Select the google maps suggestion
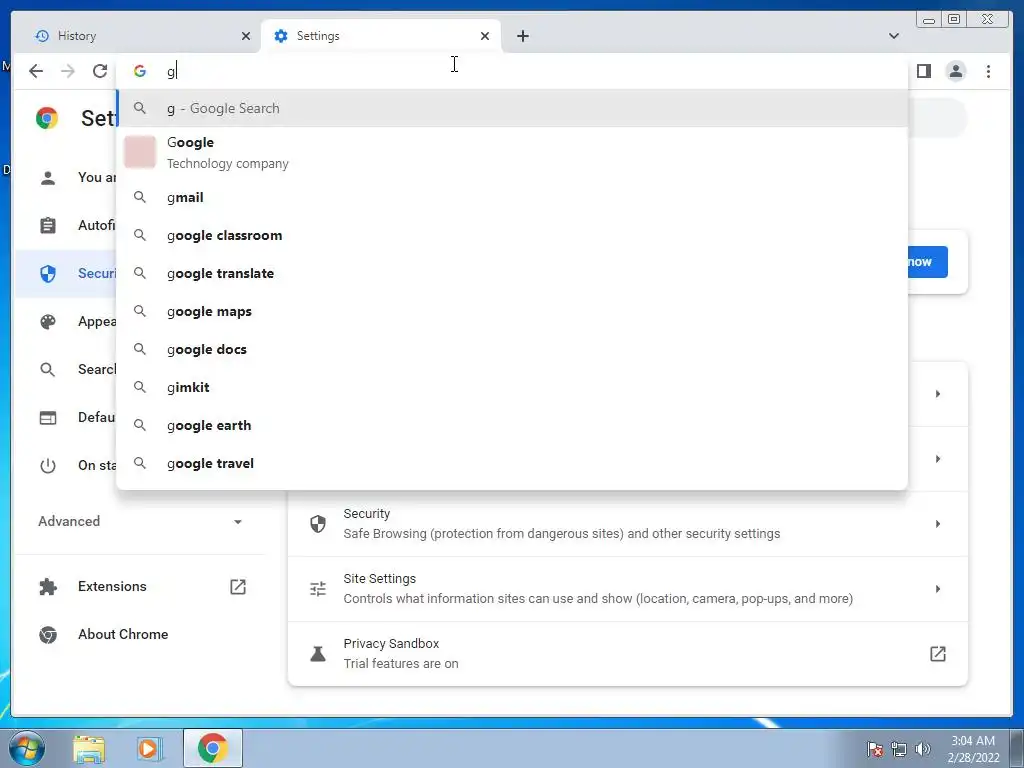The height and width of the screenshot is (768, 1024). click(512, 312)
